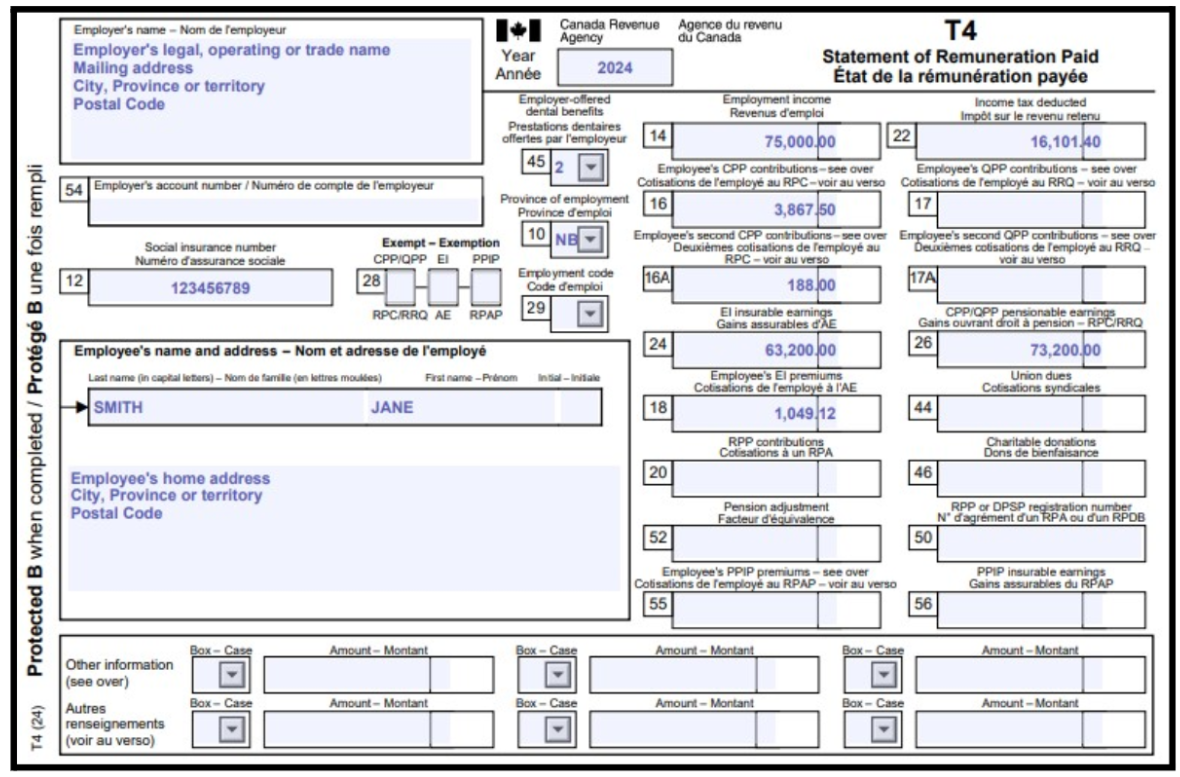
Task: Click box 56 PPIP insurable earnings field
Action: [1041, 609]
